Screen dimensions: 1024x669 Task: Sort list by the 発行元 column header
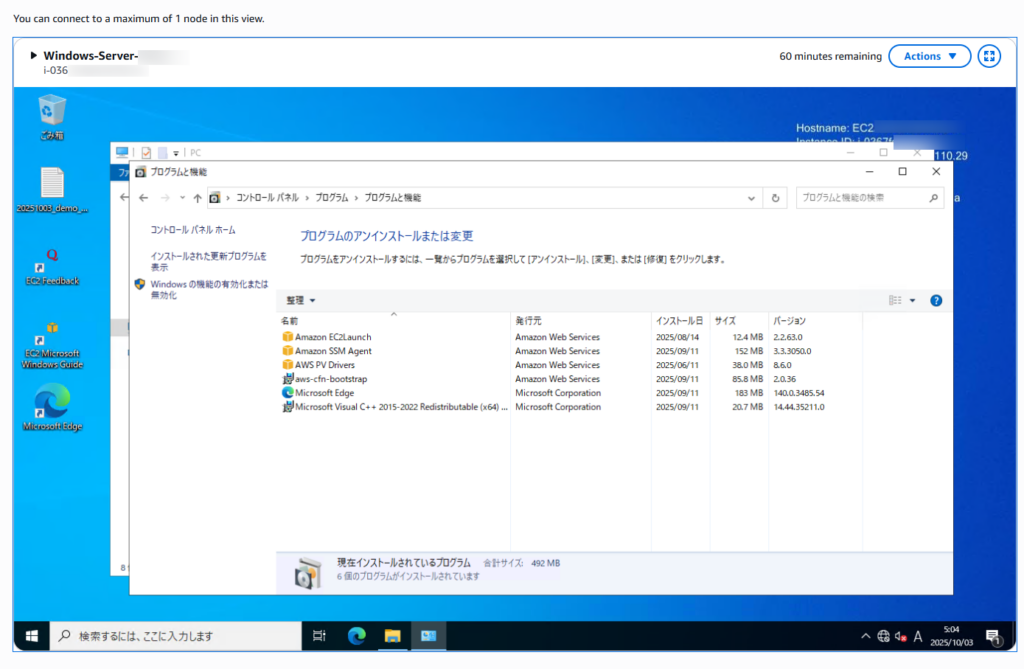click(528, 321)
